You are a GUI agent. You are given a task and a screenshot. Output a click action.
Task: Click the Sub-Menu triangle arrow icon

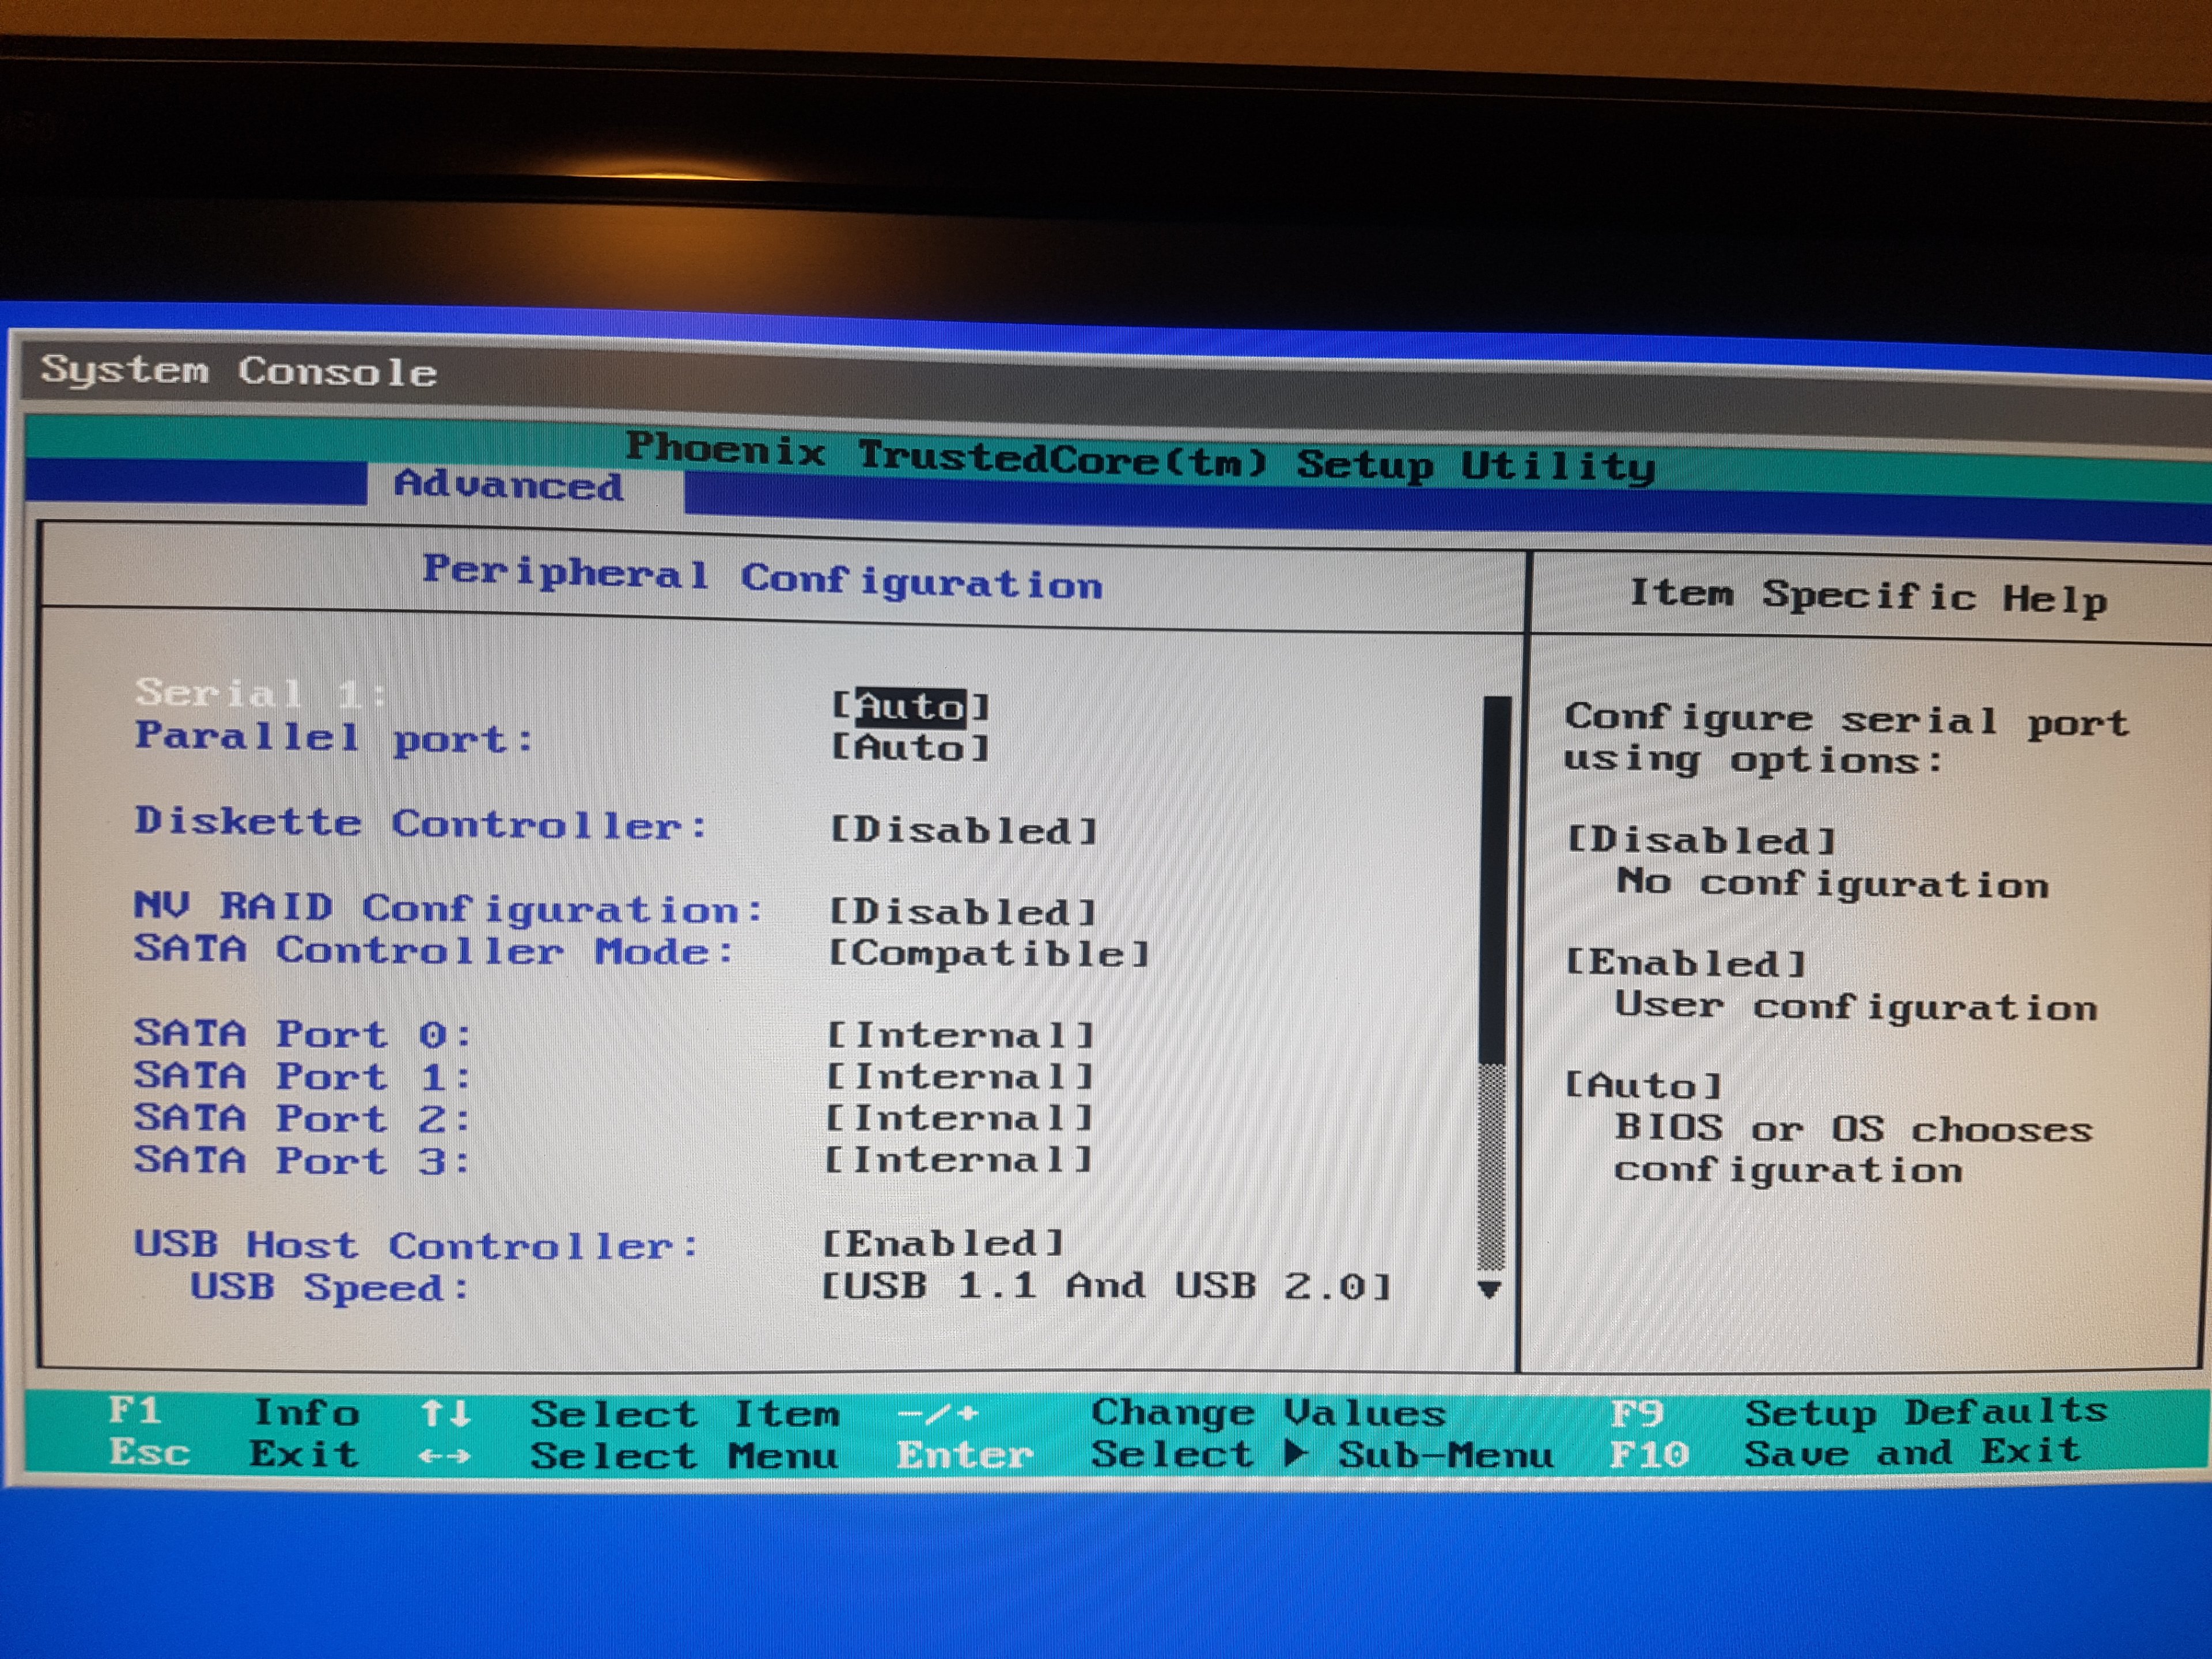[x=1296, y=1453]
